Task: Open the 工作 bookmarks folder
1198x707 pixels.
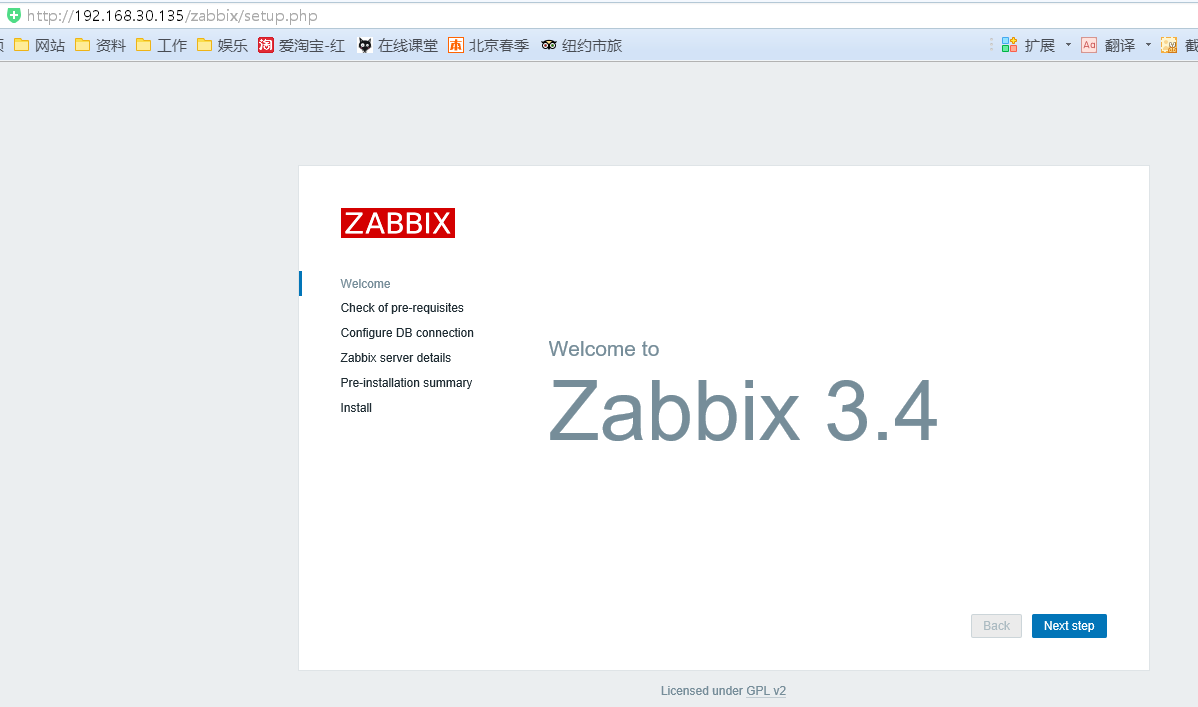Action: coord(161,45)
